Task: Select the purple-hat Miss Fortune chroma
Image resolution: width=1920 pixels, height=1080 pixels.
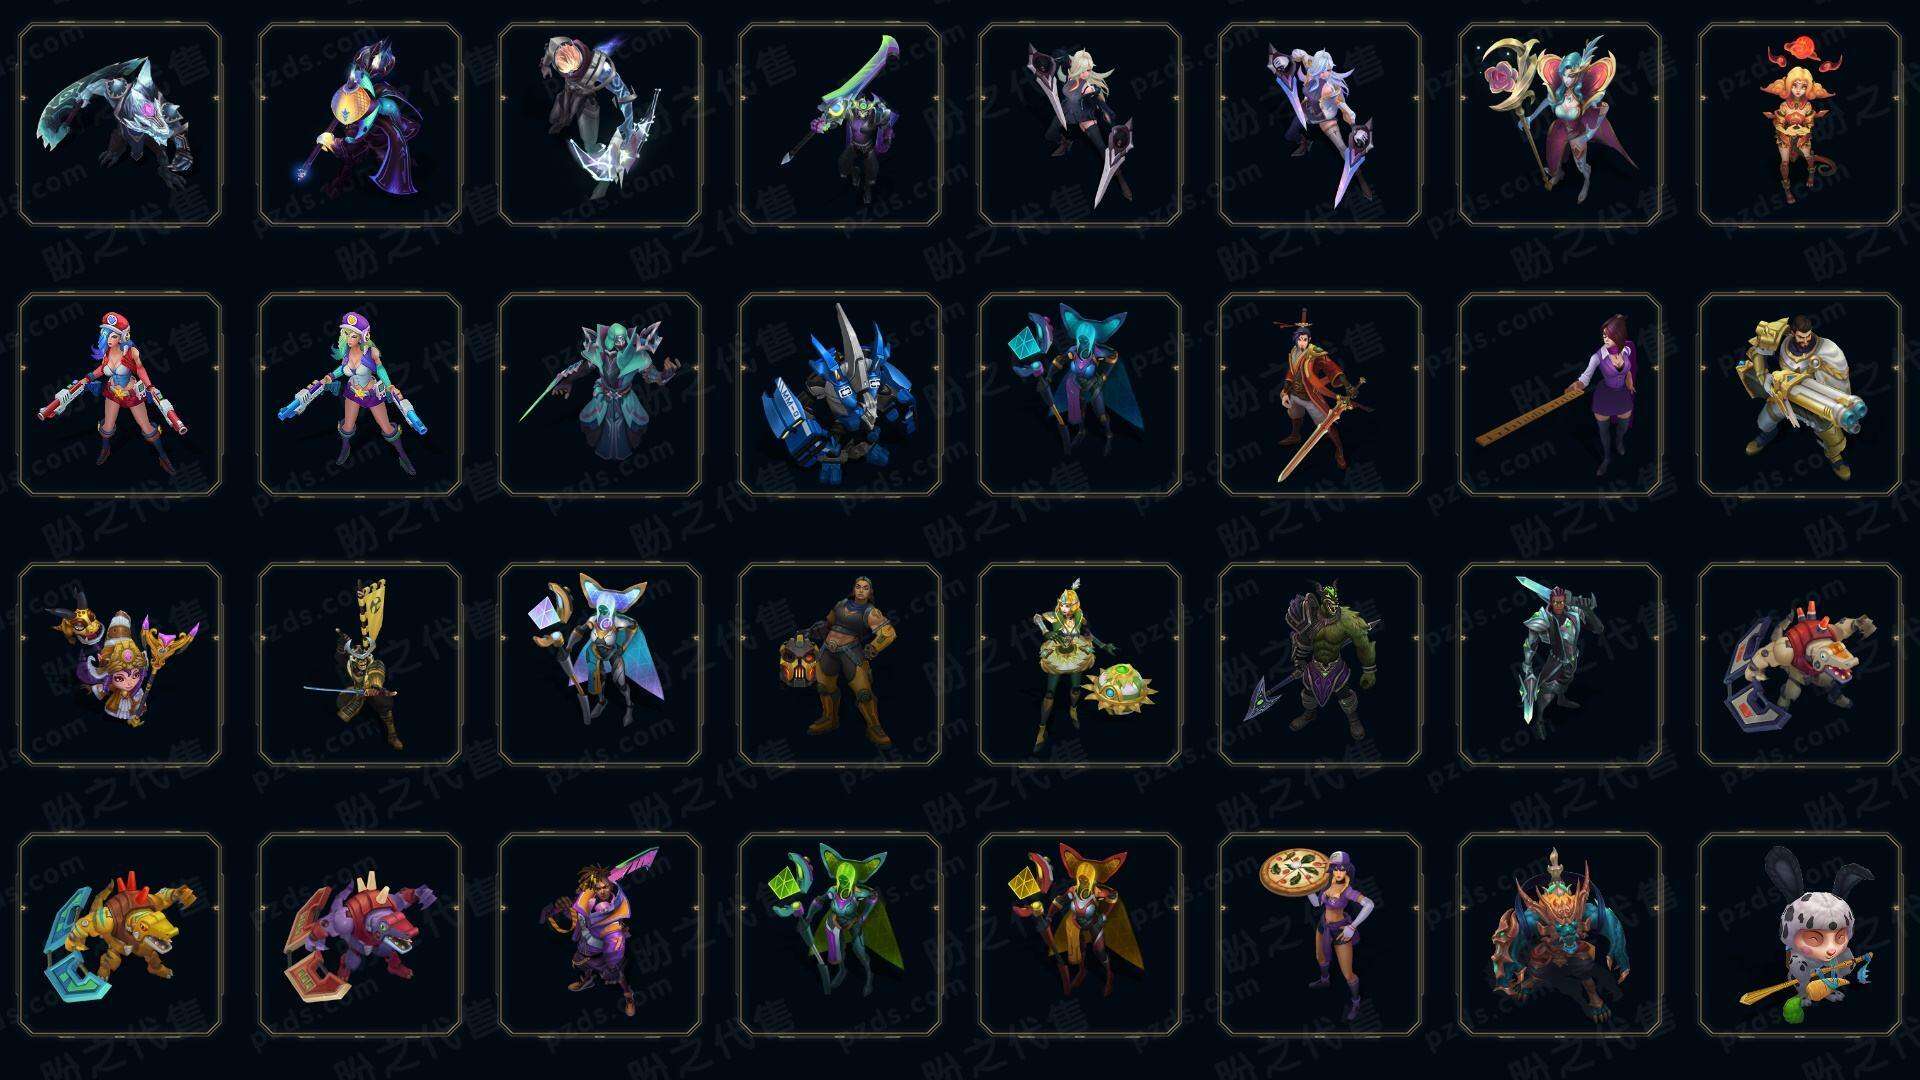Action: pos(360,394)
